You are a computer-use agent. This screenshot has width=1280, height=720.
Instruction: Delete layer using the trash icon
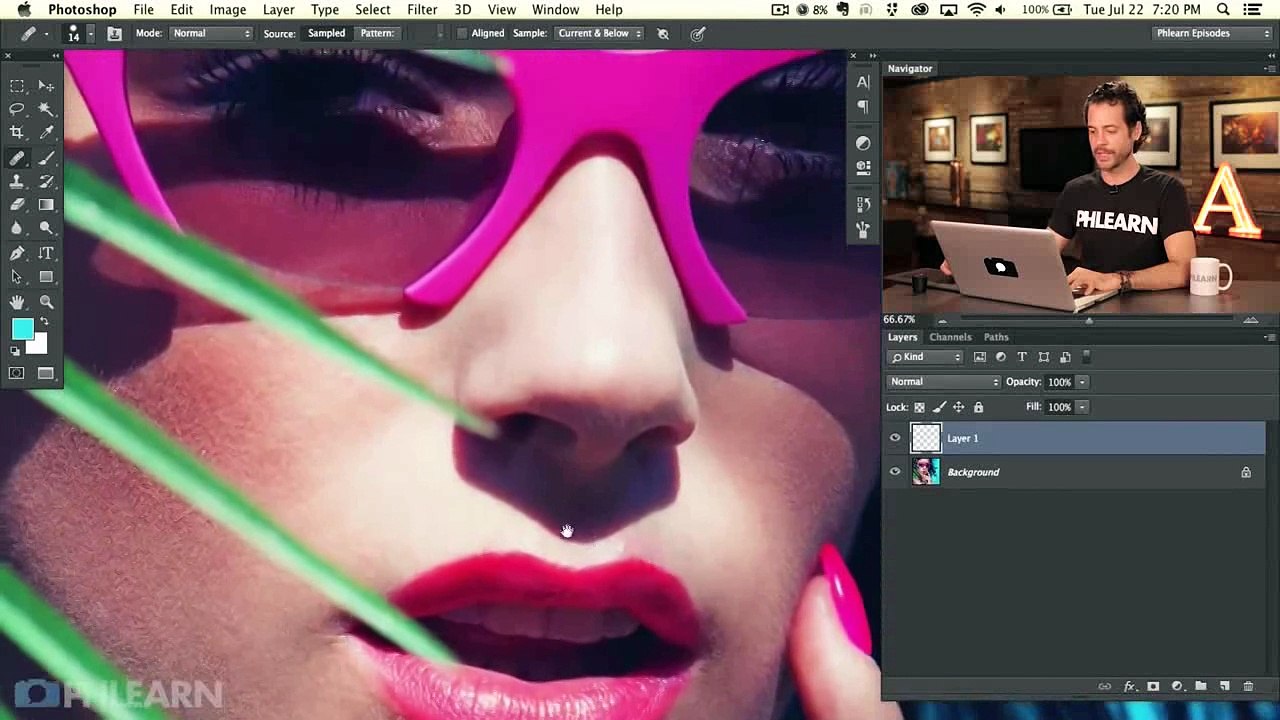click(1248, 687)
